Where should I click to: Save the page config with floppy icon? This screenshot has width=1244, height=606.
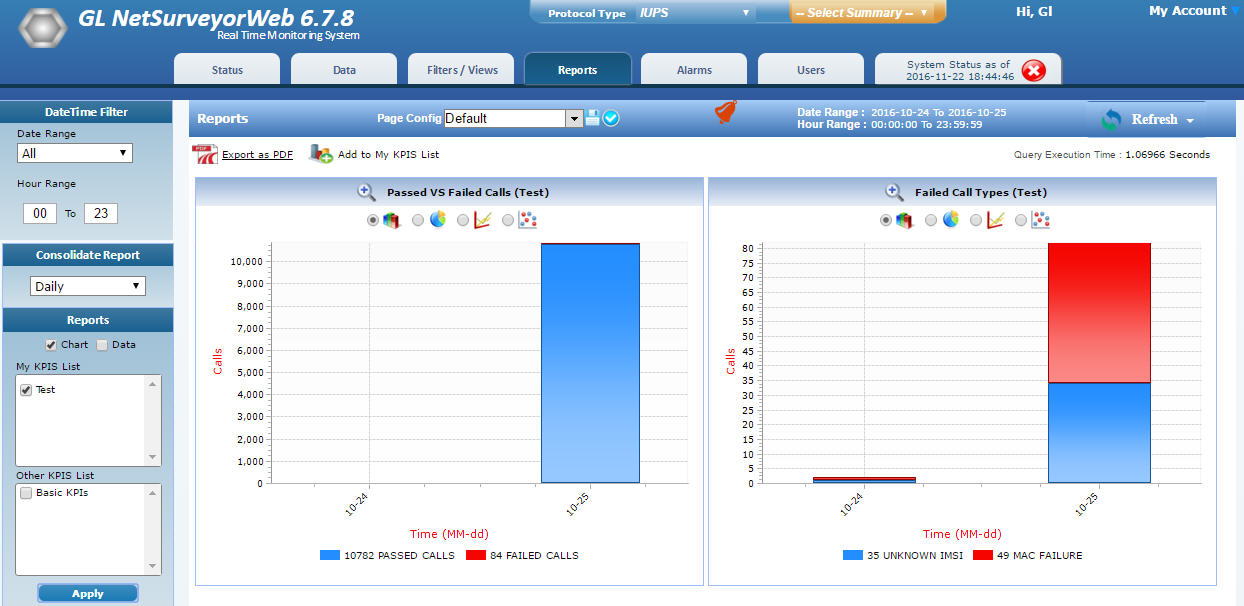tap(592, 118)
